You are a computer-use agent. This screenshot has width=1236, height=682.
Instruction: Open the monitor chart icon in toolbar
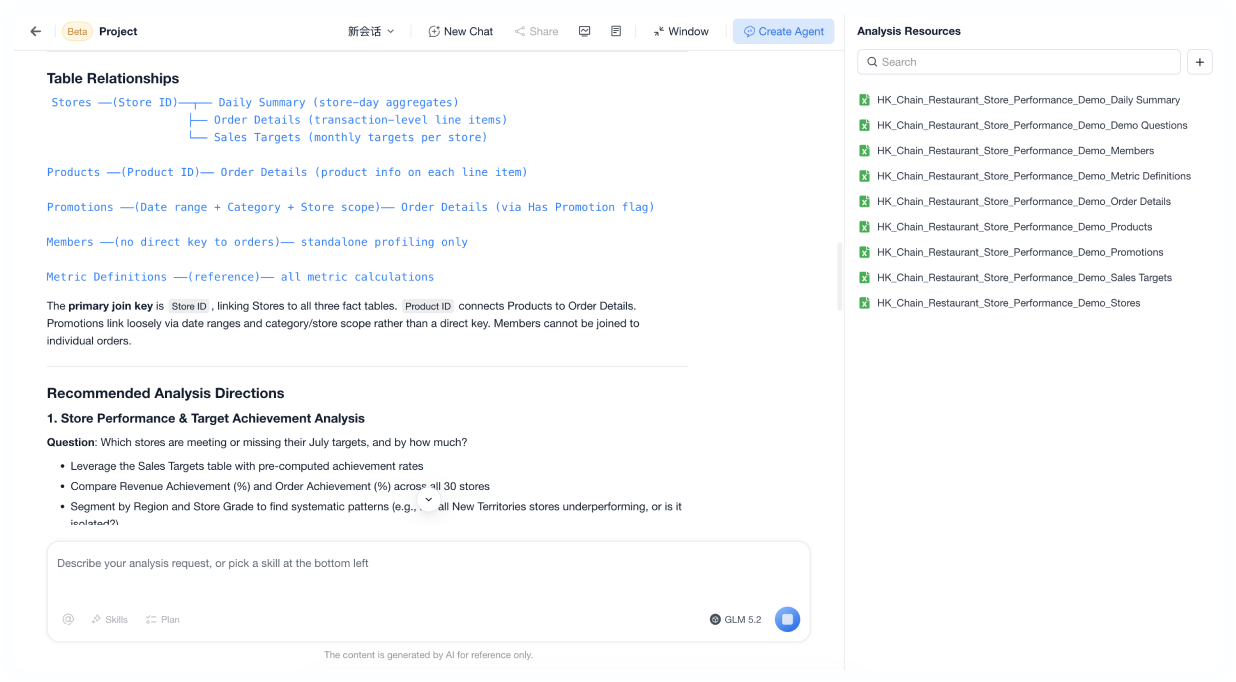click(584, 31)
